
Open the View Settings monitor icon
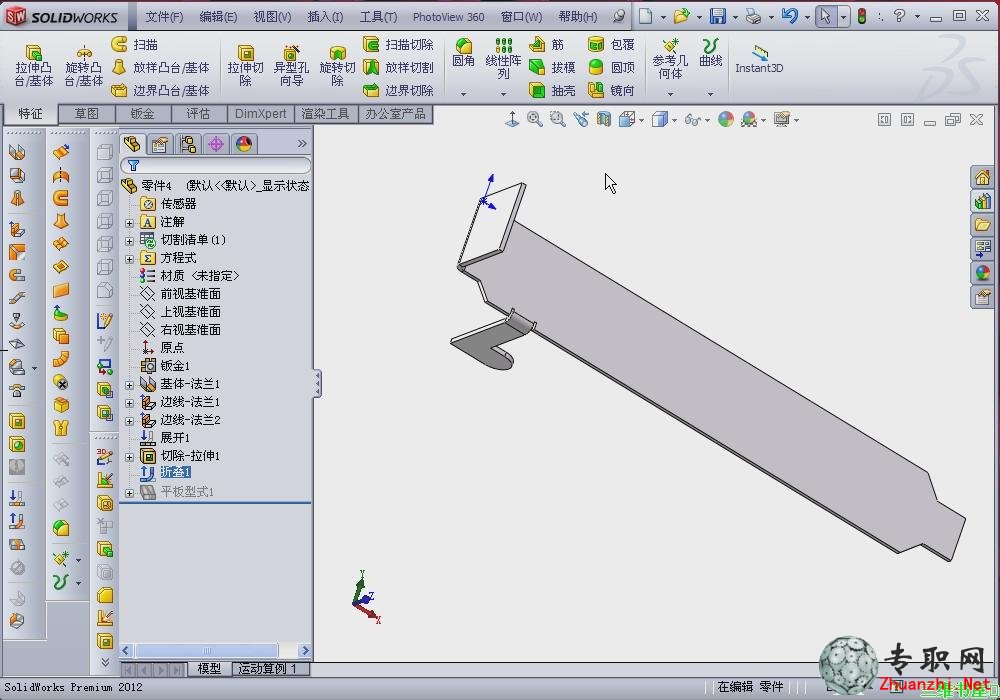click(x=782, y=119)
